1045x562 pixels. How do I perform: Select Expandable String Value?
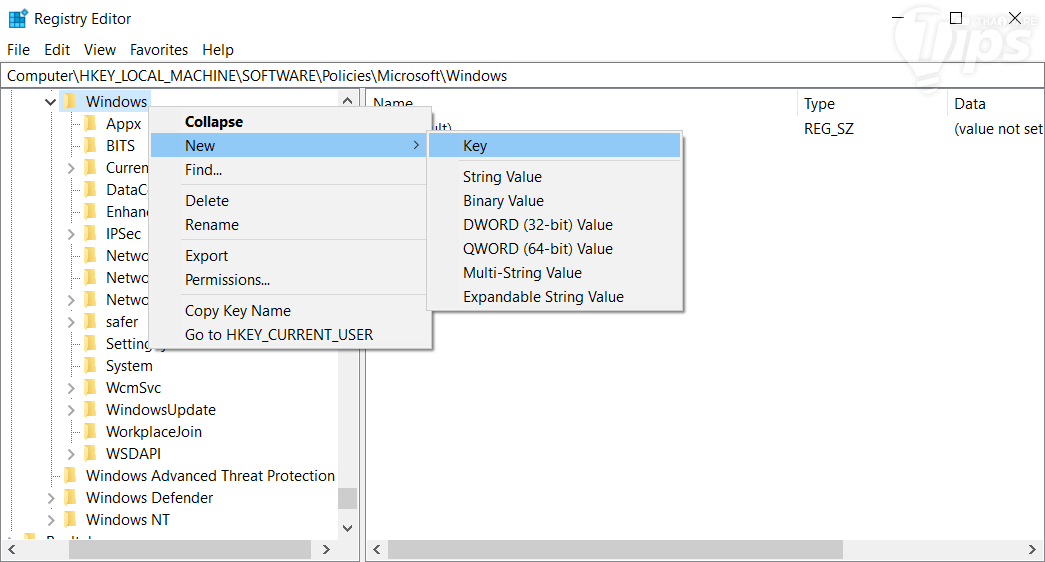554,297
